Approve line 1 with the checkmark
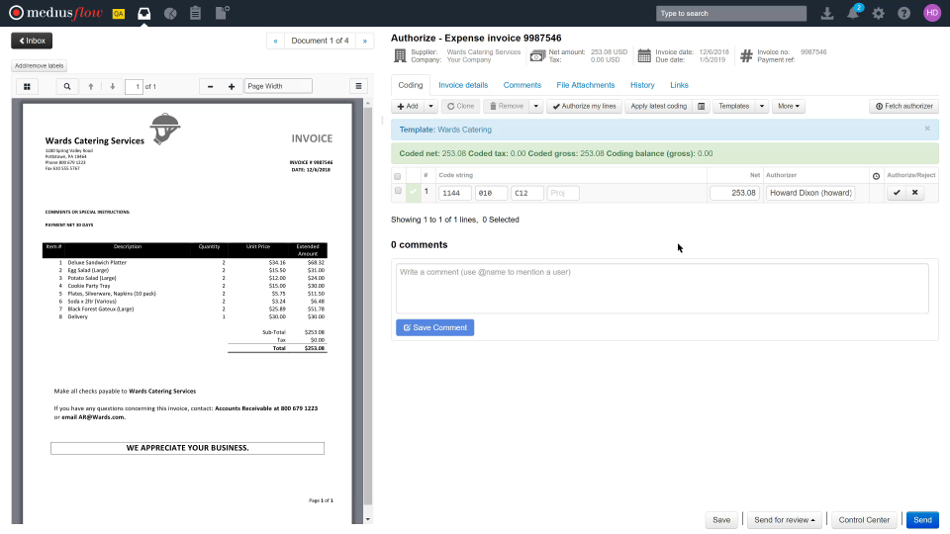950x534 pixels. (x=897, y=193)
